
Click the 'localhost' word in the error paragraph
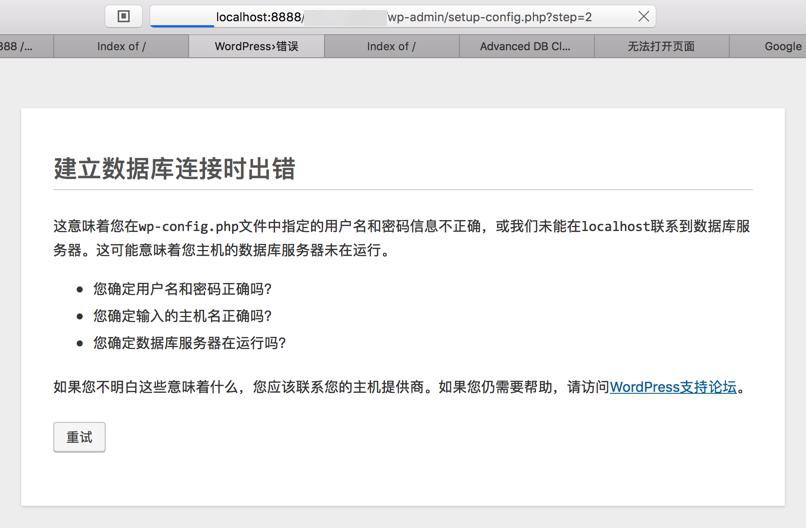point(615,226)
